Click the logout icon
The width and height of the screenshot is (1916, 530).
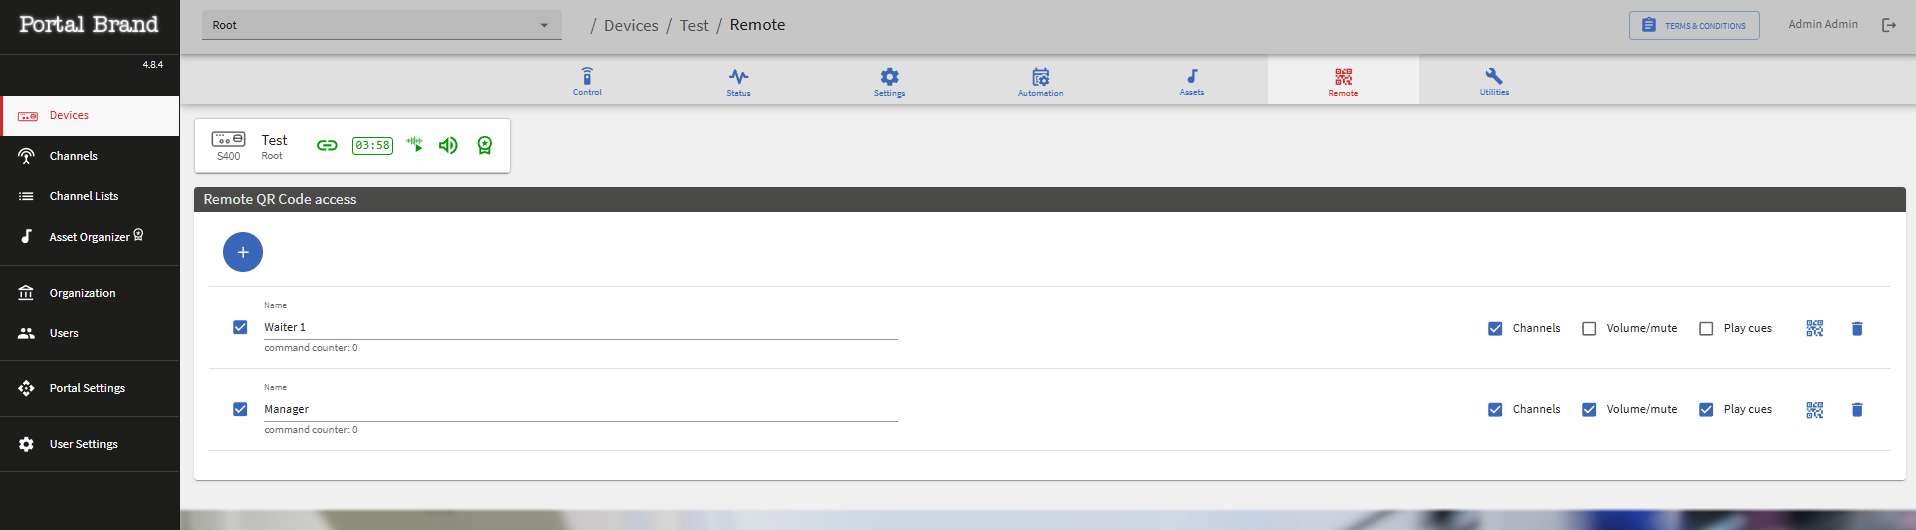(x=1889, y=25)
